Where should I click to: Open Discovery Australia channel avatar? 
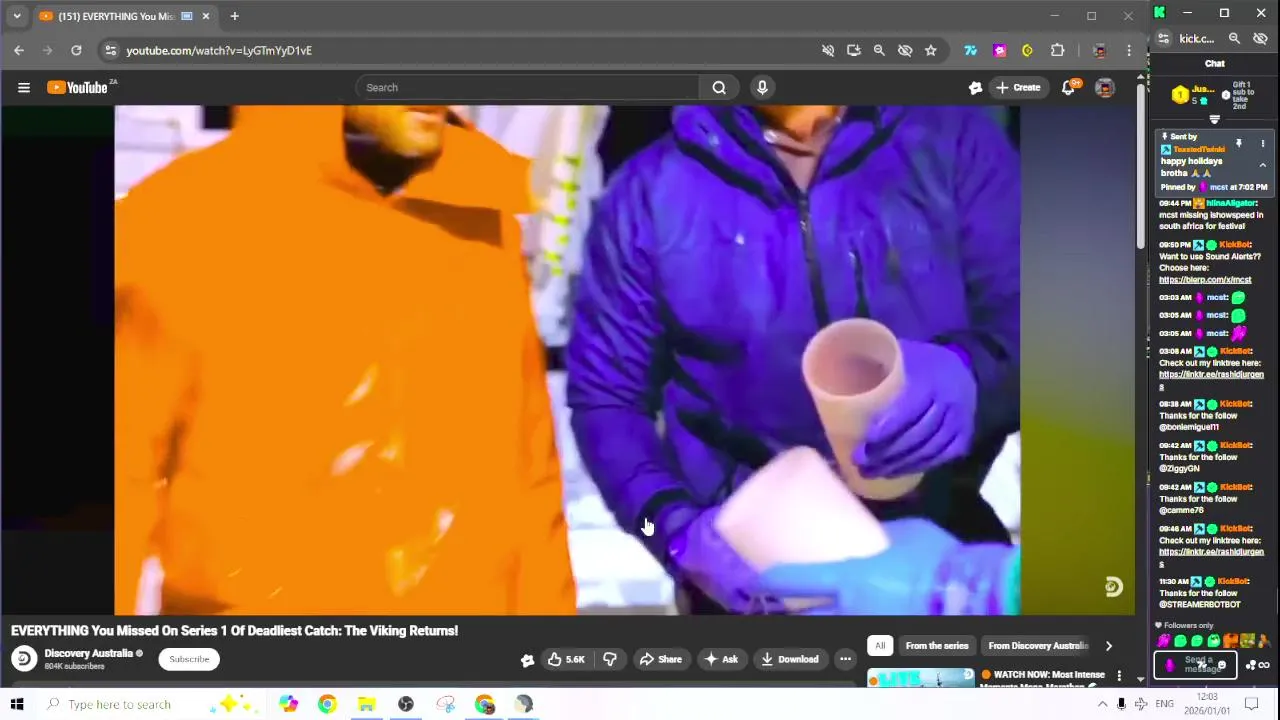24,659
